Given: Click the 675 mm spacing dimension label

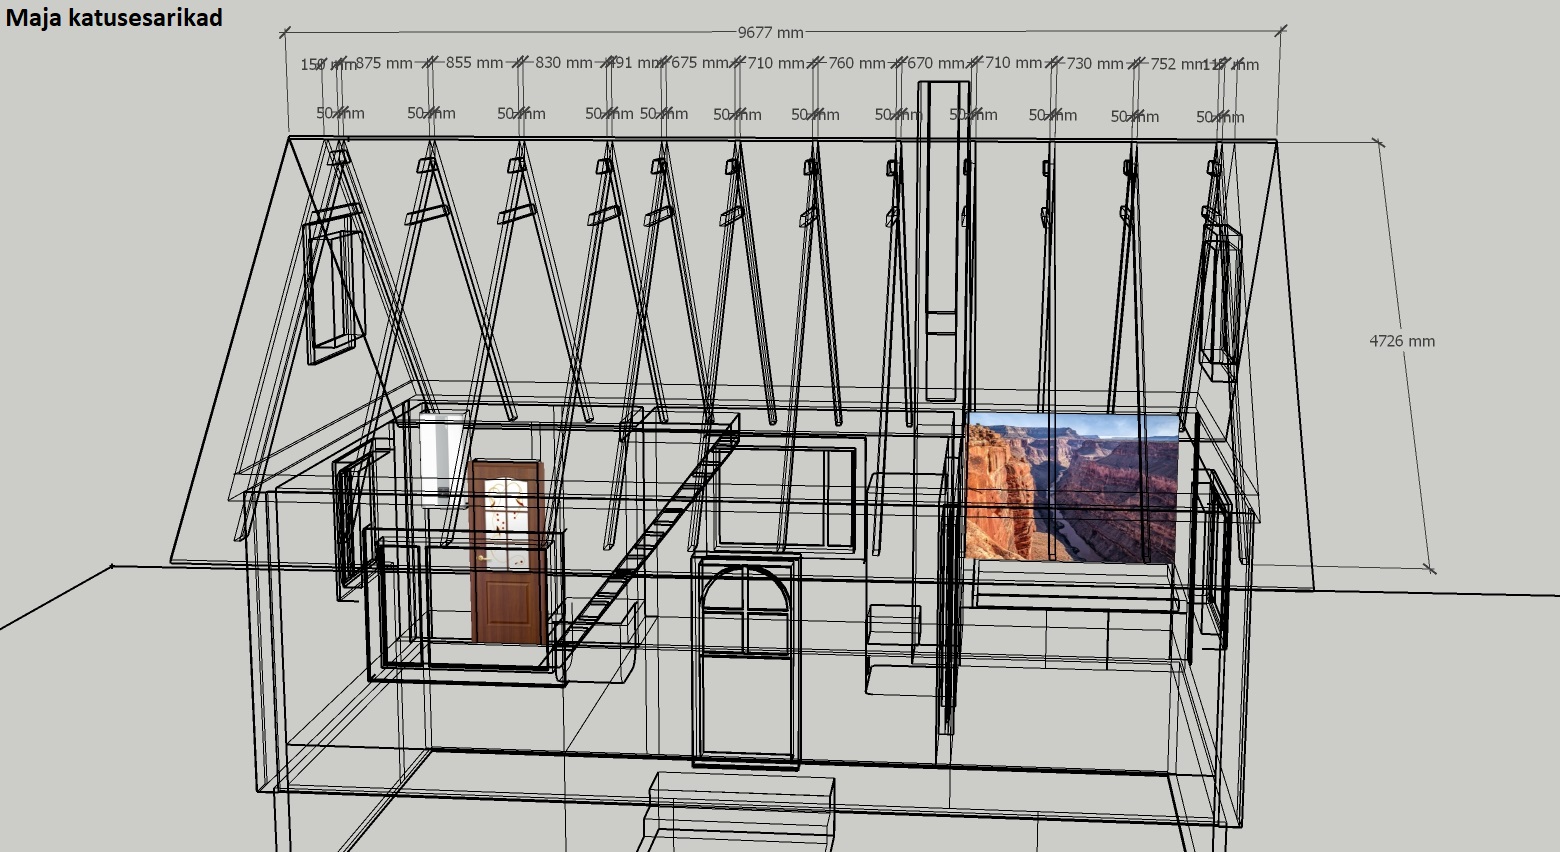Looking at the screenshot, I should click(x=699, y=62).
